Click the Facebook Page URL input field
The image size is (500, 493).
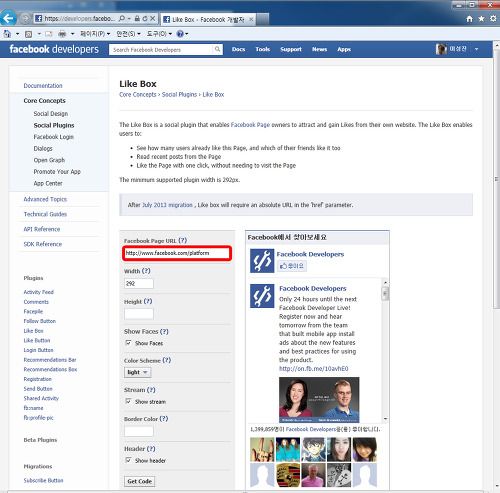(x=177, y=253)
